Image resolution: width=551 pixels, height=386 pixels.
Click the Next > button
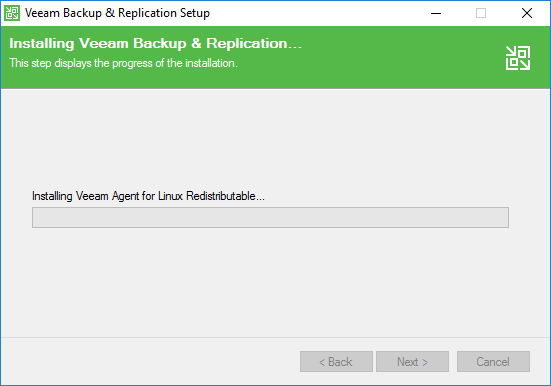point(413,361)
